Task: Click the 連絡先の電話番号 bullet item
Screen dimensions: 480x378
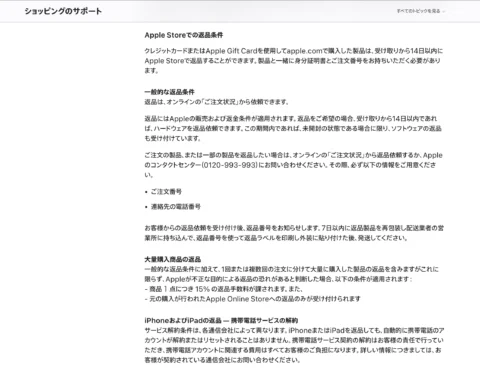Action: [x=176, y=207]
